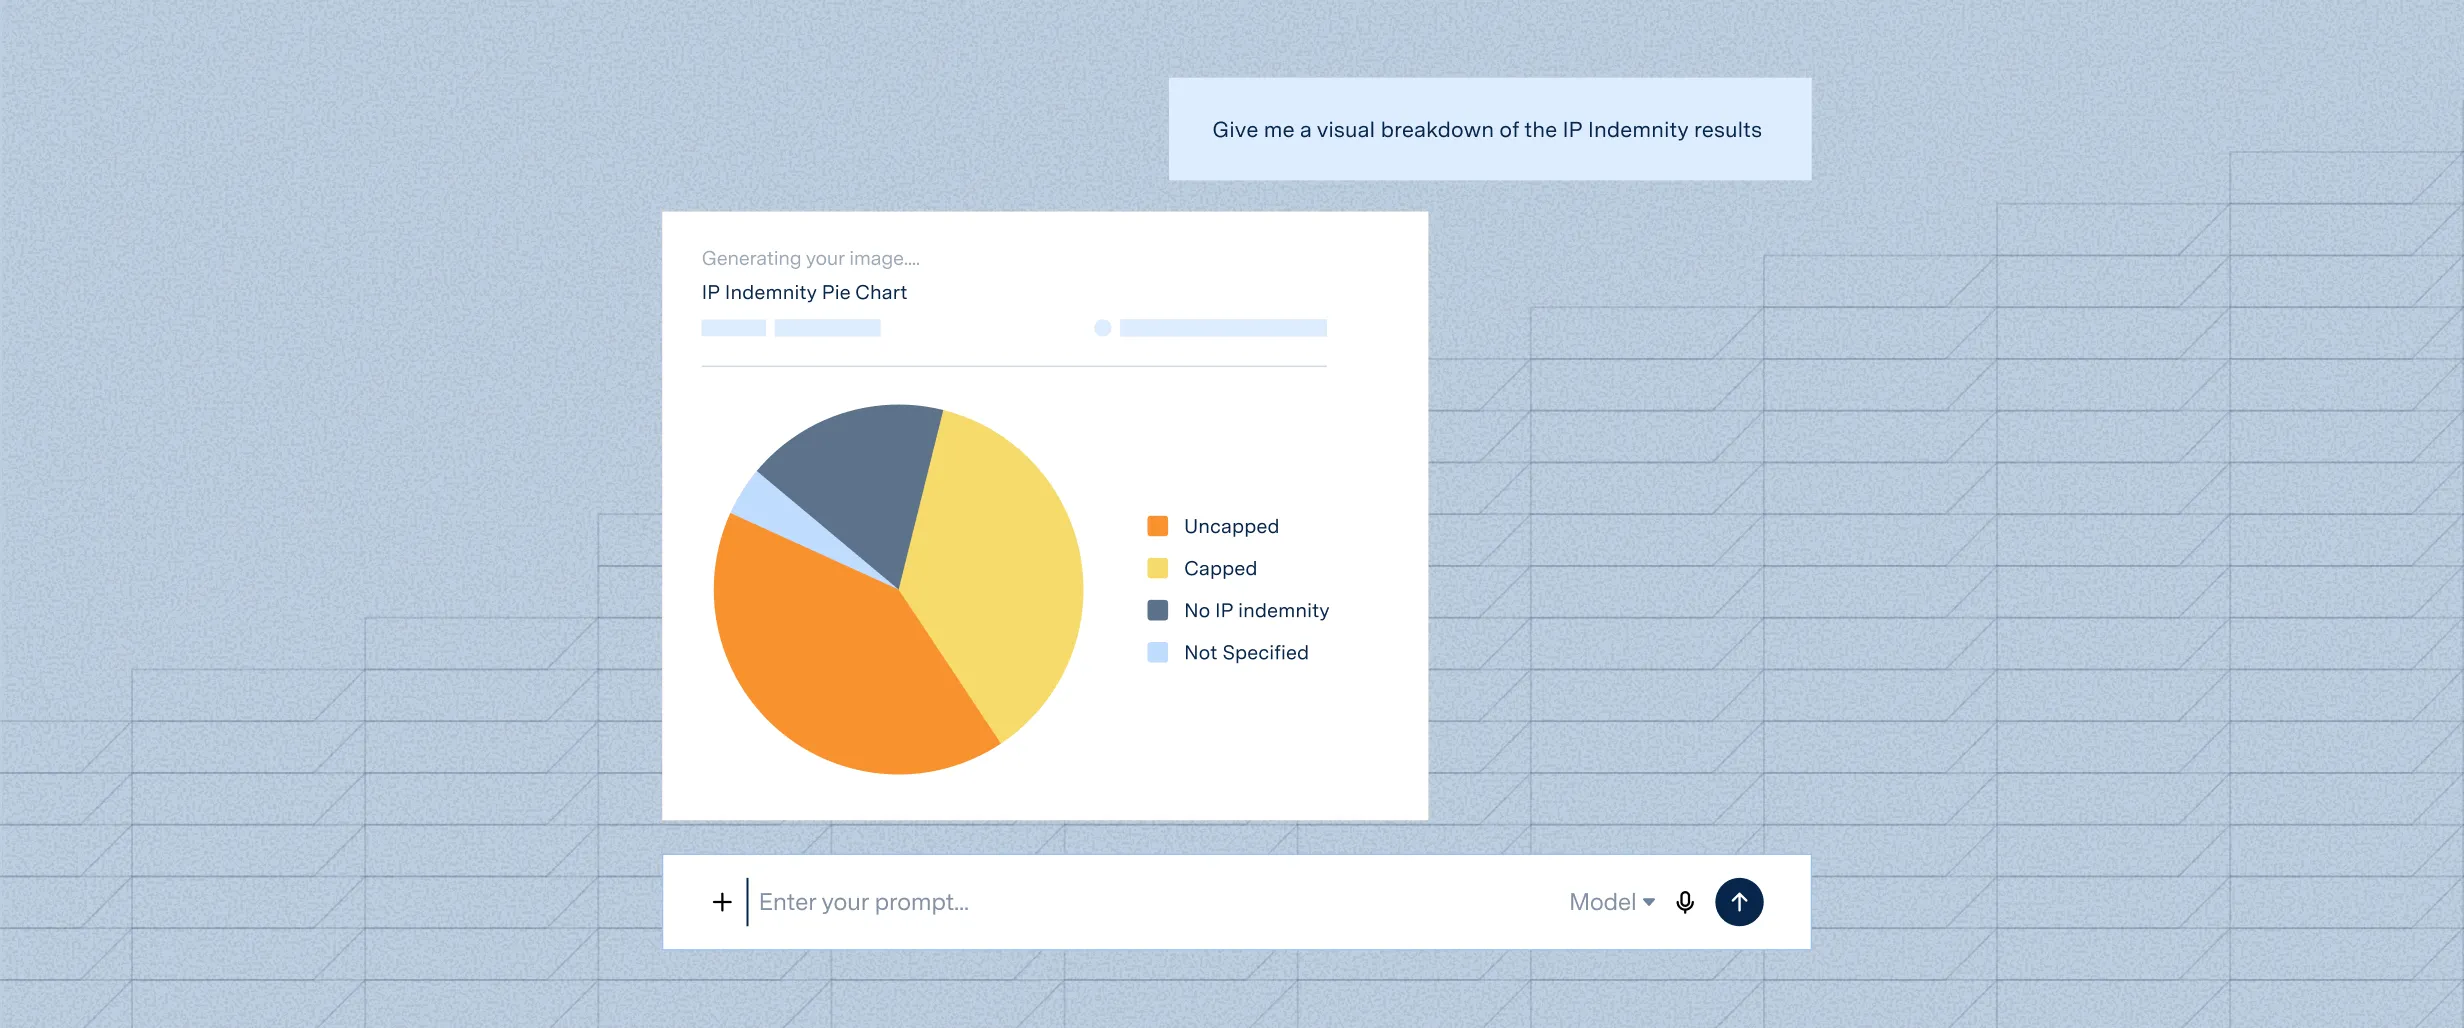Click the plus attachment icon
Viewport: 2464px width, 1028px height.
click(722, 902)
